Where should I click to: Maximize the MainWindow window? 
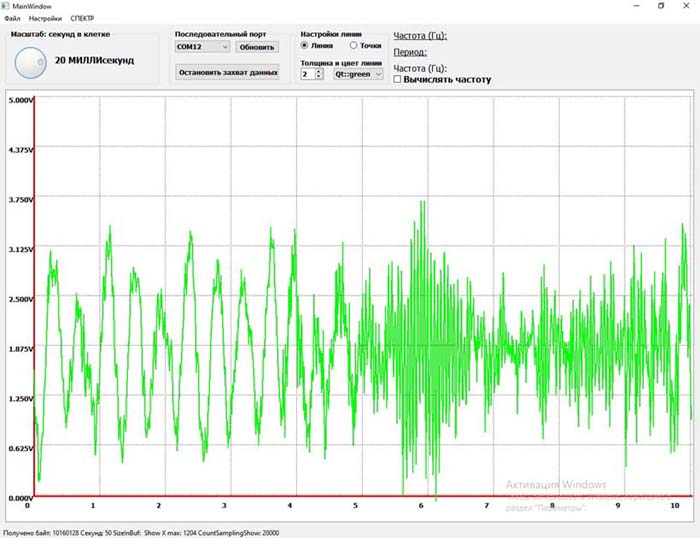point(661,6)
